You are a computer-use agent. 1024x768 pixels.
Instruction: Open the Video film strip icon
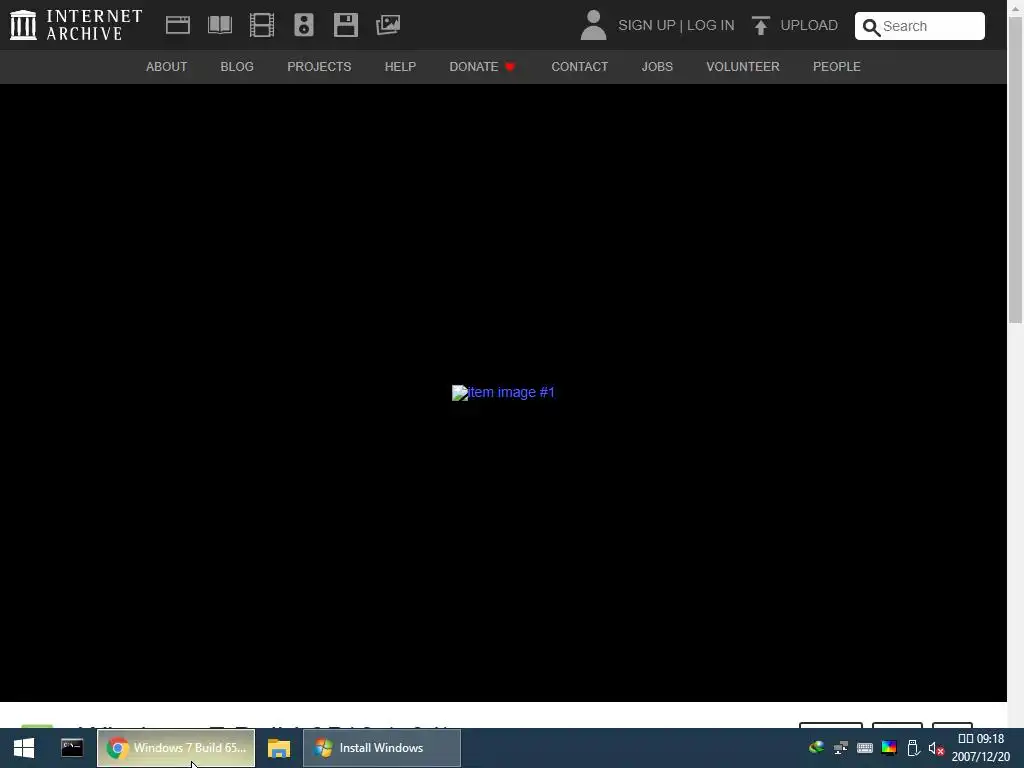262,25
